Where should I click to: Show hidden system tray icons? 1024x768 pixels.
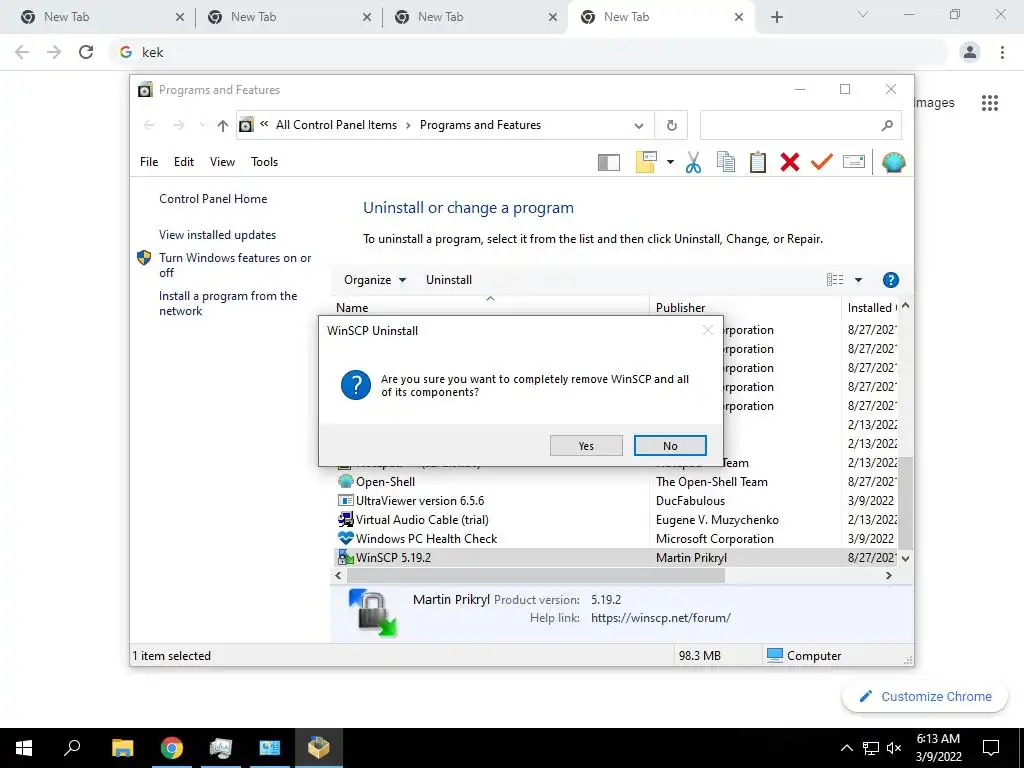[846, 748]
